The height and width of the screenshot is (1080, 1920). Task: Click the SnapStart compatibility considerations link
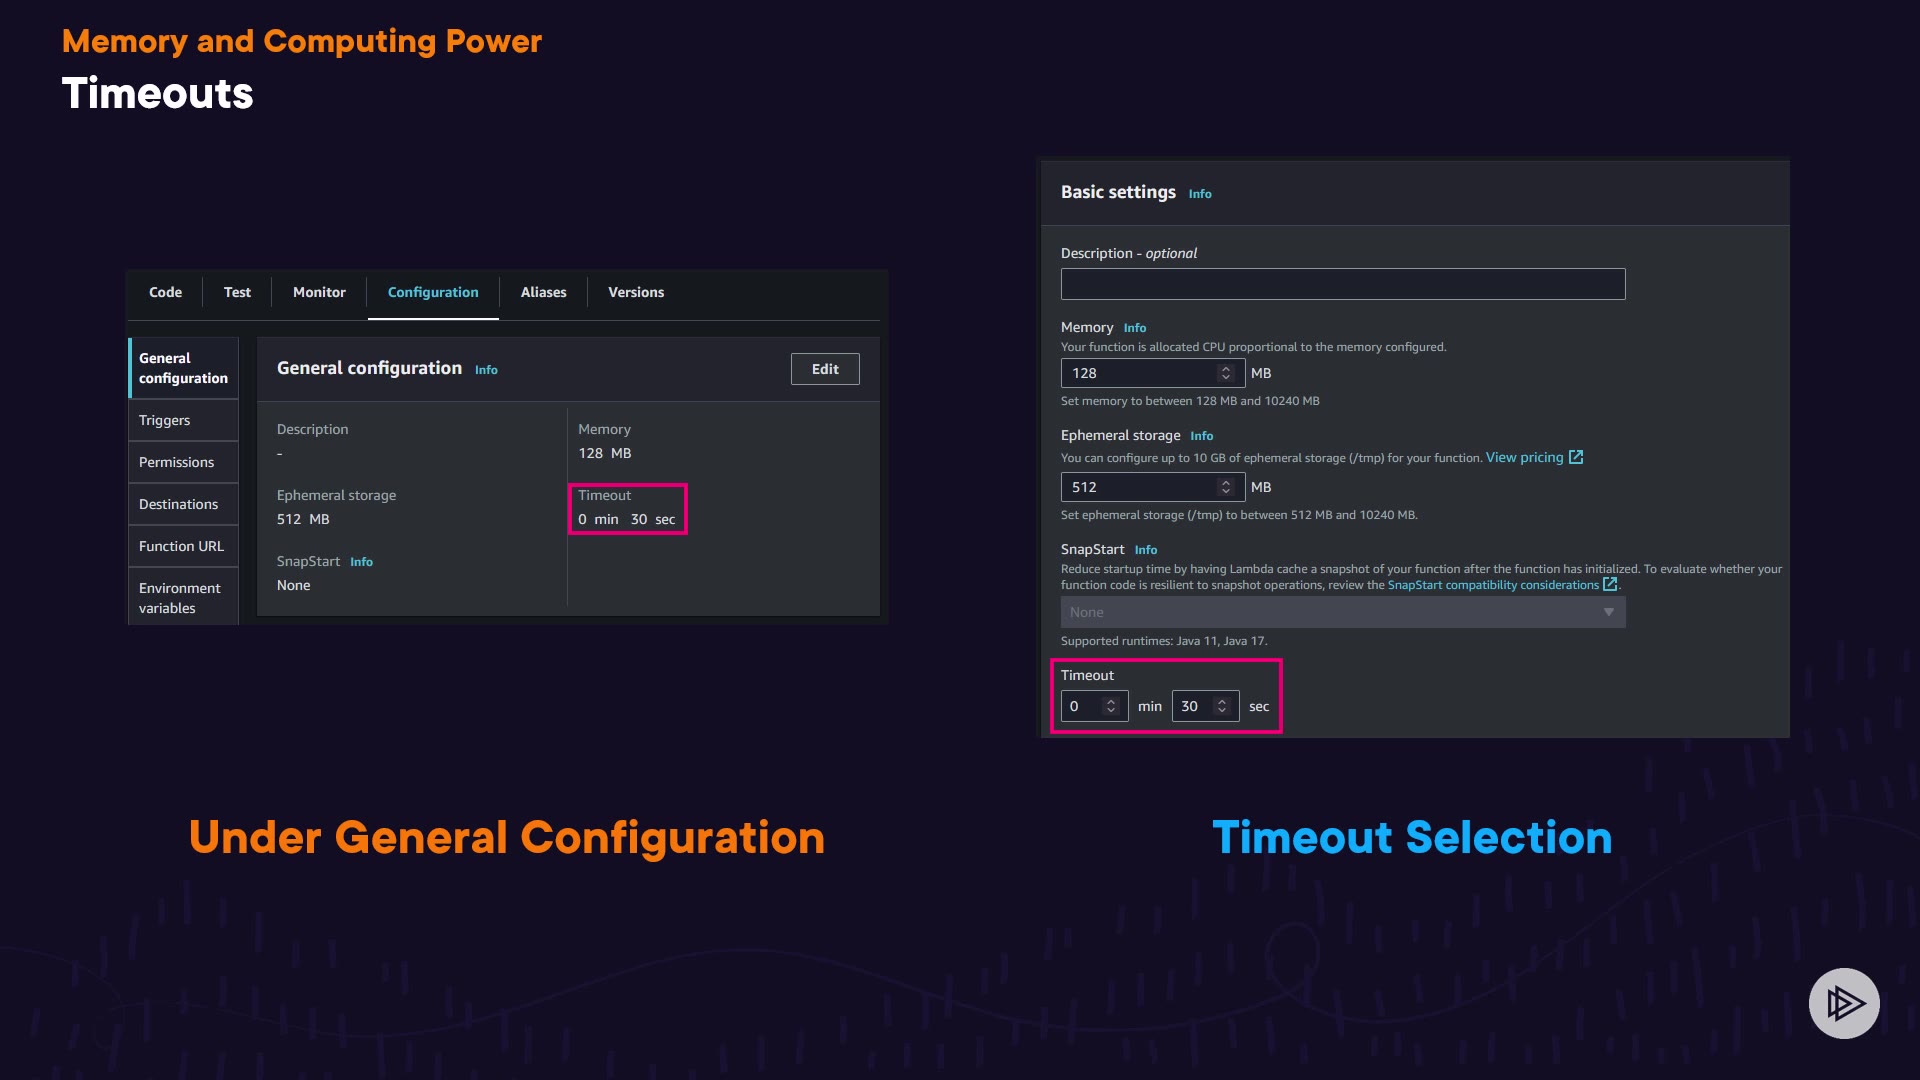1492,585
